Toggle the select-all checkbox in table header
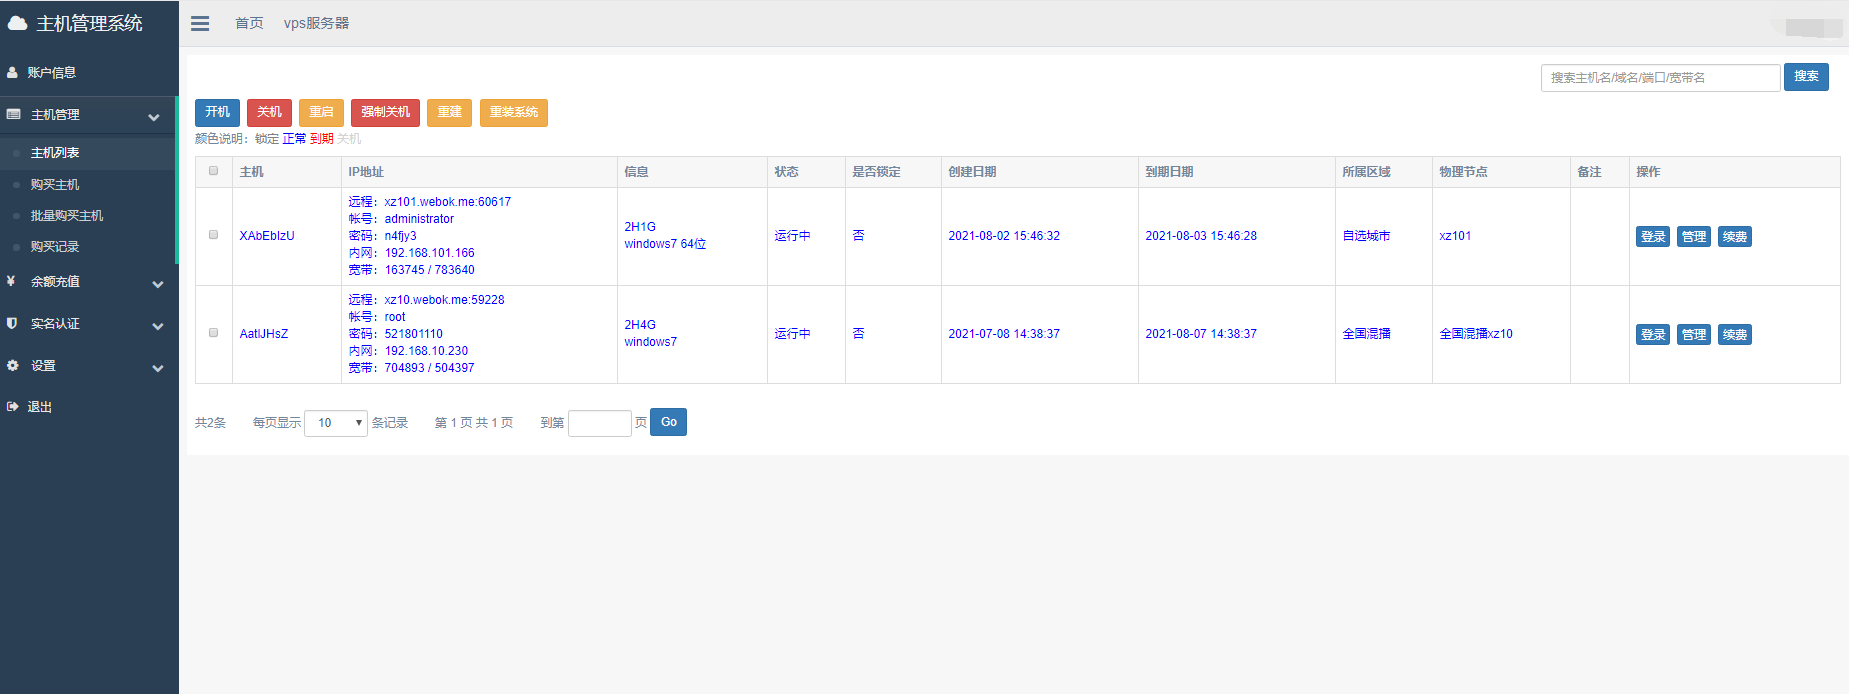The width and height of the screenshot is (1849, 694). coord(213,171)
